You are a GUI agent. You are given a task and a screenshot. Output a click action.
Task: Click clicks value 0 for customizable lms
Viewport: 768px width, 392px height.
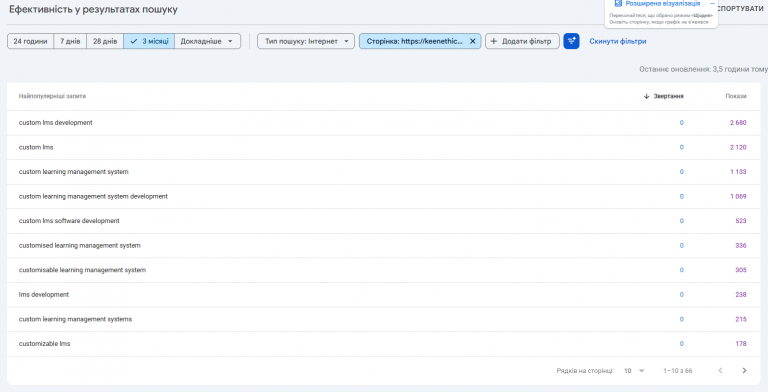[x=681, y=343]
